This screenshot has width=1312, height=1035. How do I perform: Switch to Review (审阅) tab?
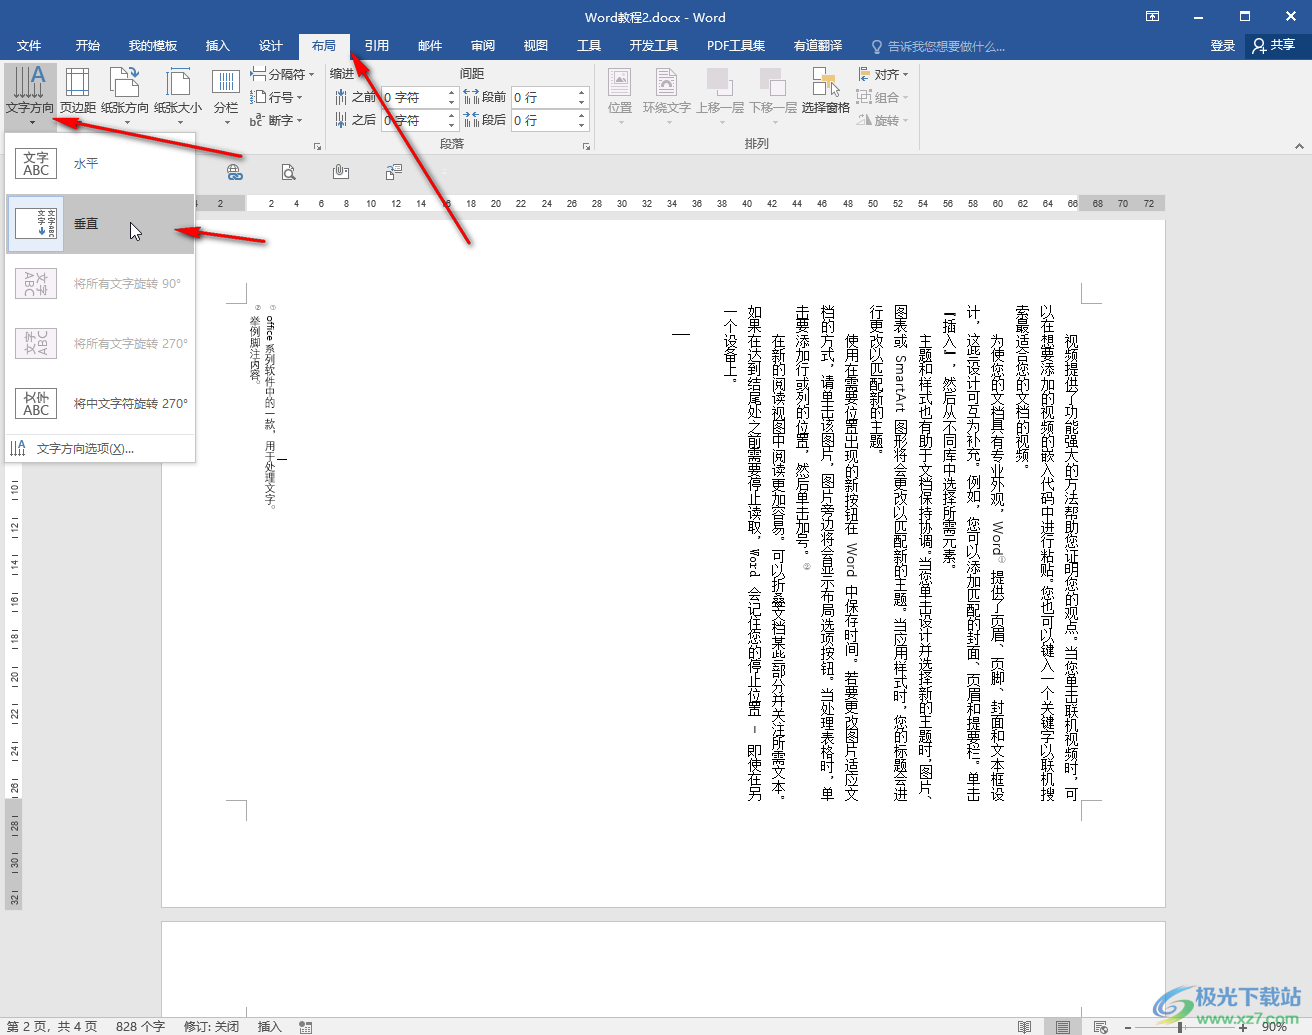[x=483, y=46]
